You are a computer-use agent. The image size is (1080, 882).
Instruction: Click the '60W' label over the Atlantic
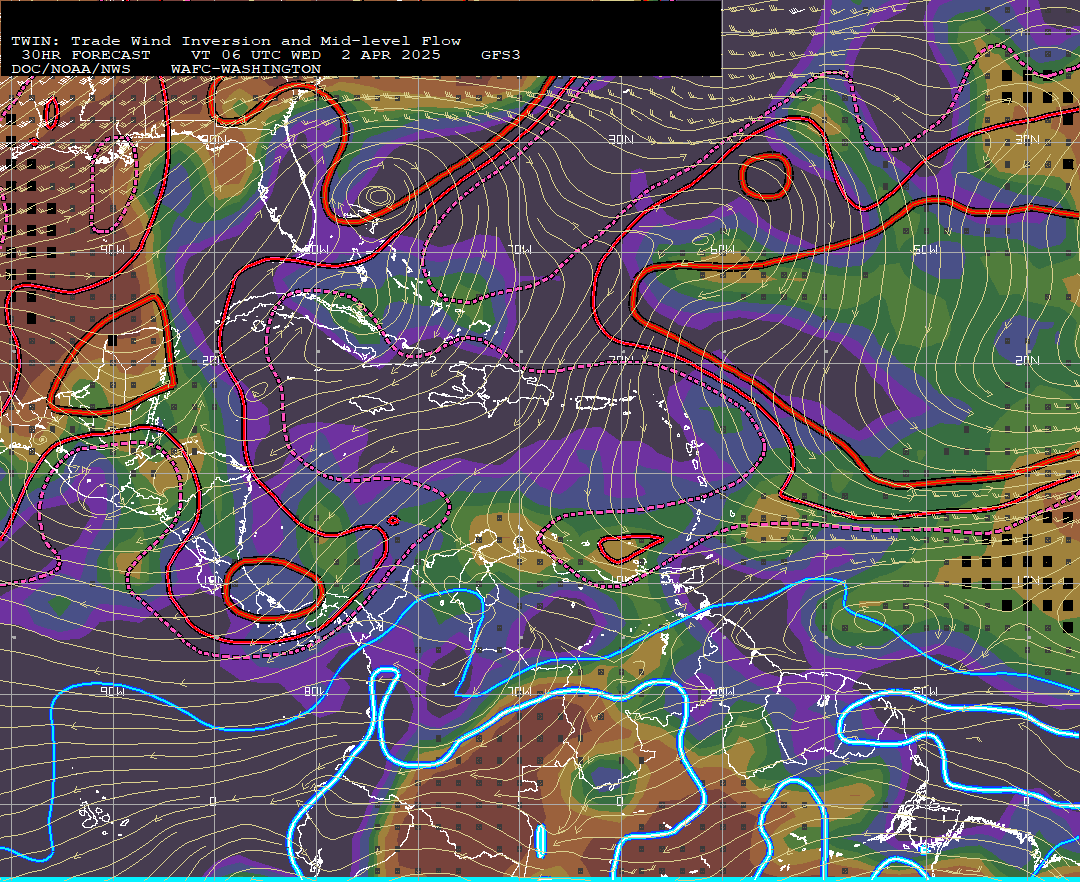pos(722,249)
